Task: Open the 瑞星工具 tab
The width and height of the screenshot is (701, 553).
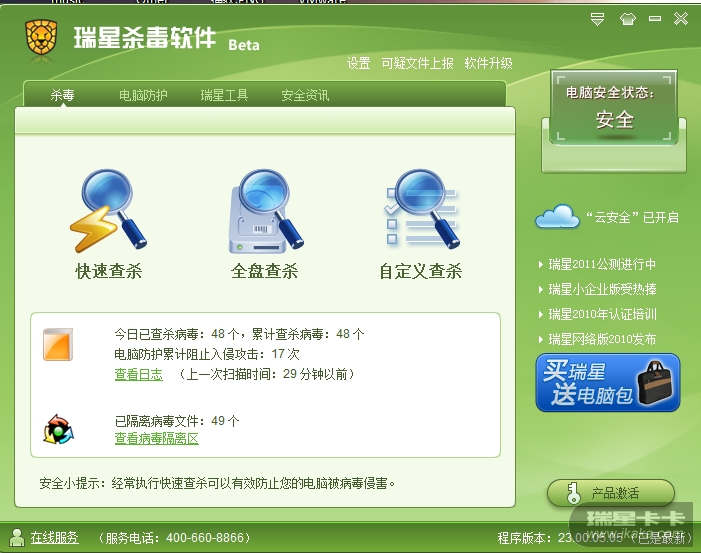Action: tap(224, 95)
